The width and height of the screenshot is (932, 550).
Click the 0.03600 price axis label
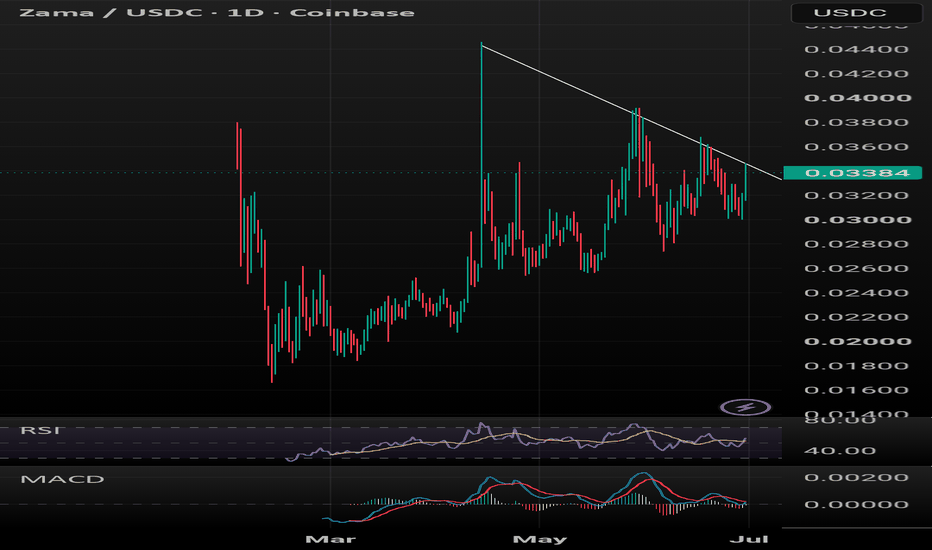click(857, 147)
